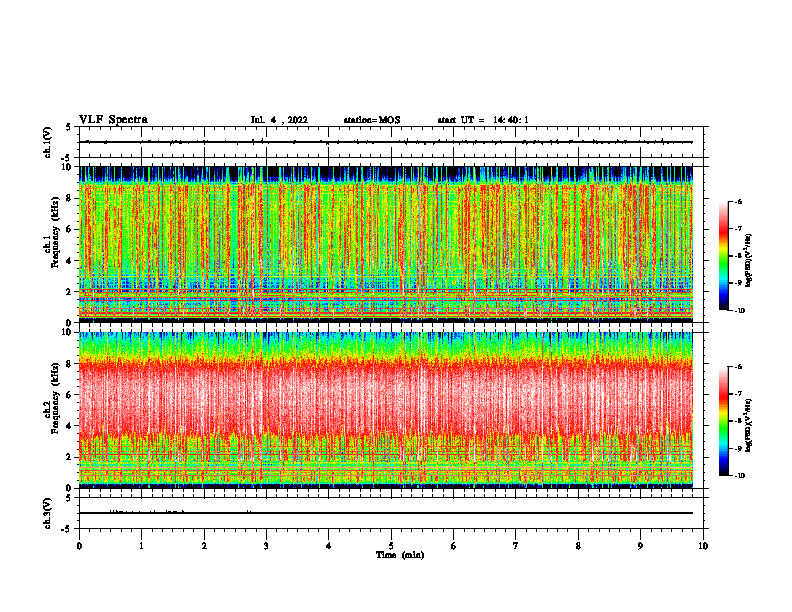Click the "5" tick of the ch.1(V) axis
This screenshot has width=792, height=612.
69,127
